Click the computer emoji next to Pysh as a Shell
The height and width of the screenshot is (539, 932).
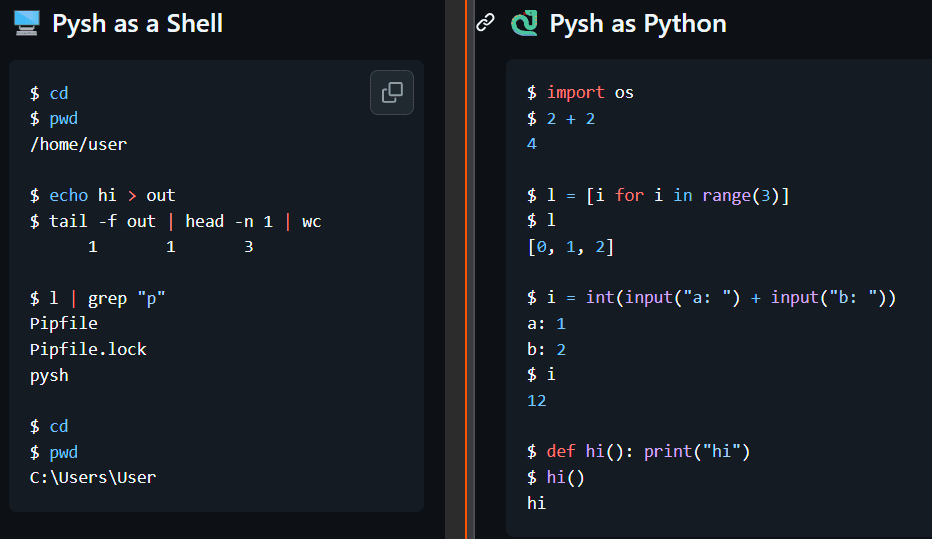click(26, 23)
